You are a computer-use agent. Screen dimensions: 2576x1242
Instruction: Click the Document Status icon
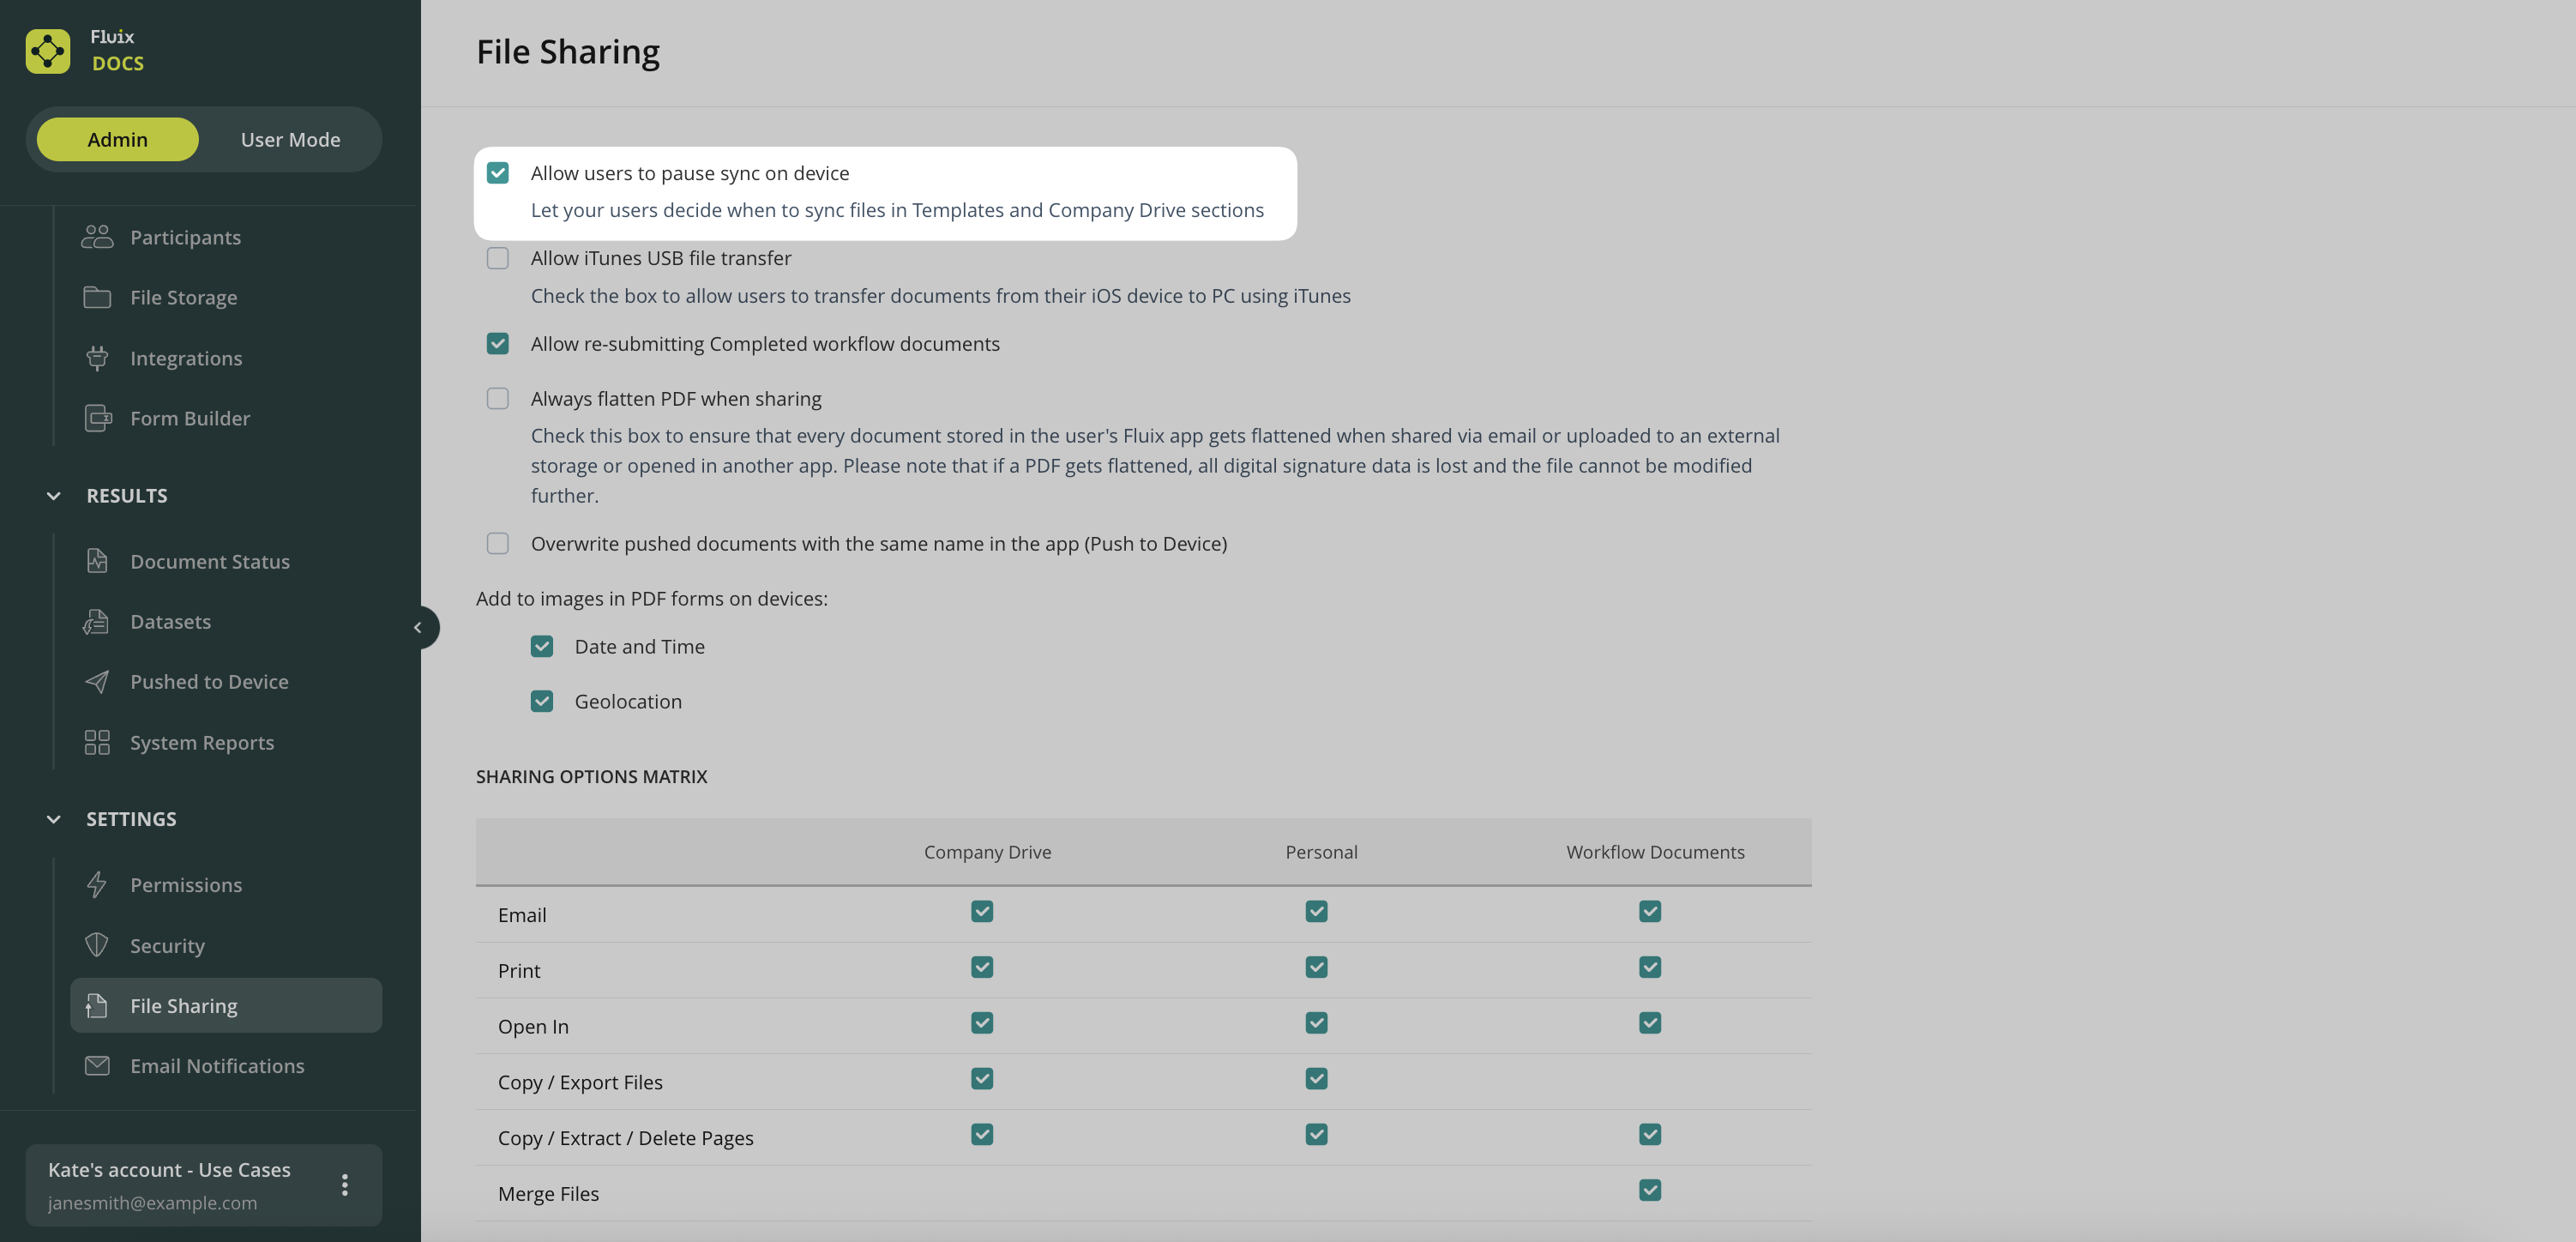pos(97,561)
